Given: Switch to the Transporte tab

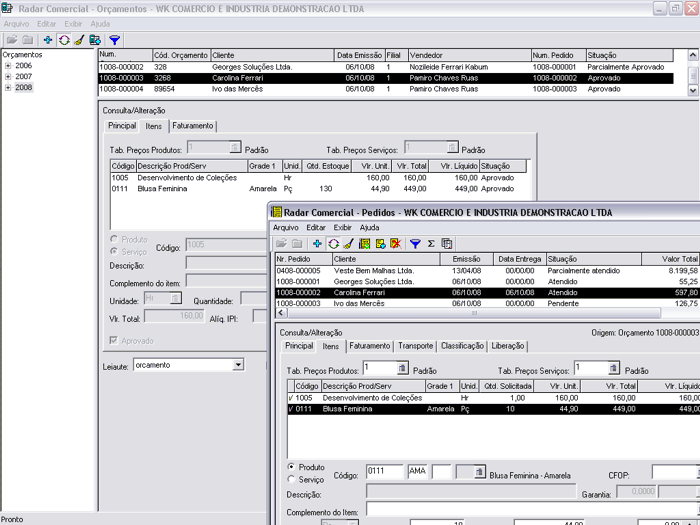Looking at the screenshot, I should pos(415,346).
